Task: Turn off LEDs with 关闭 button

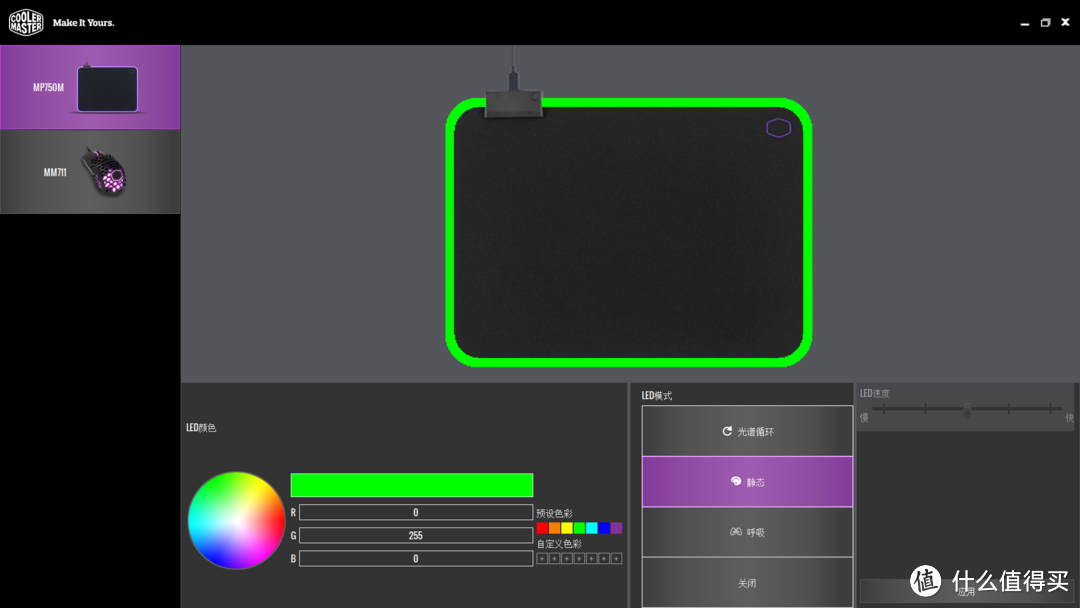Action: click(747, 583)
